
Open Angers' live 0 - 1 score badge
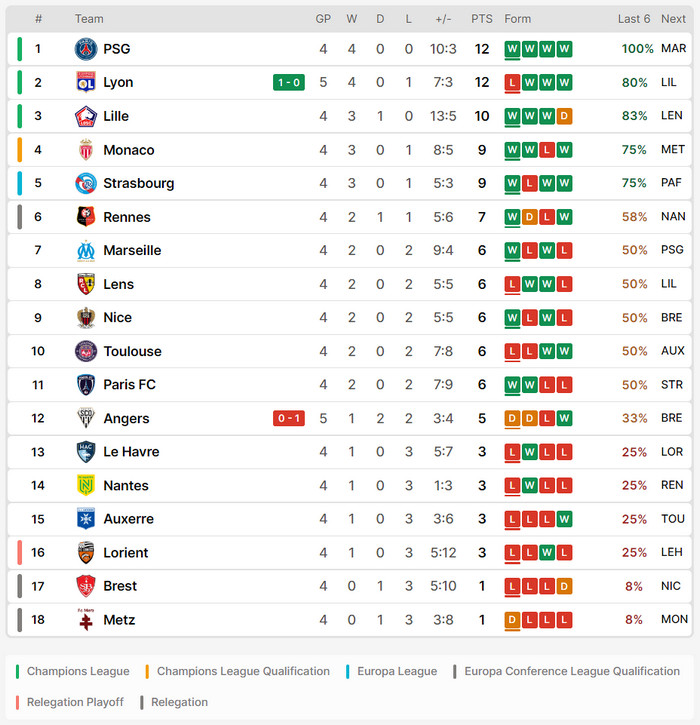tap(288, 418)
